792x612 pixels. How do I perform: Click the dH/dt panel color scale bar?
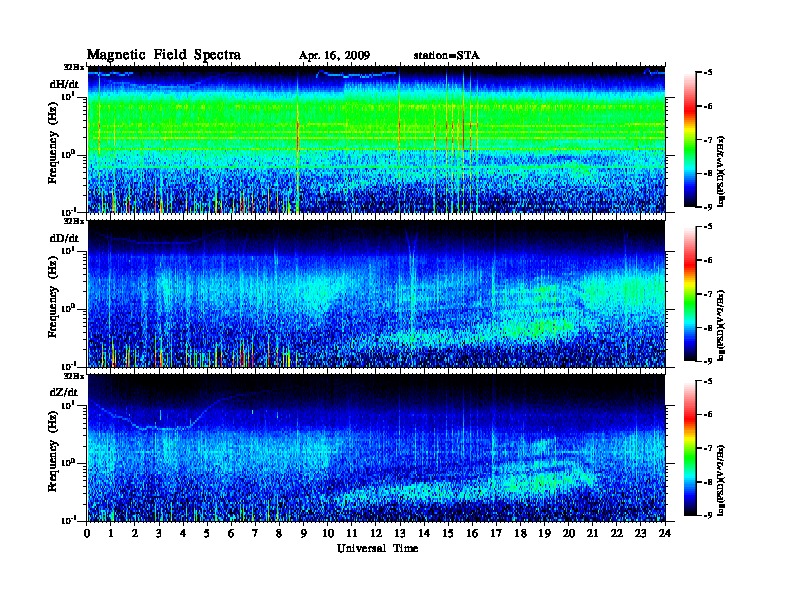(690, 139)
